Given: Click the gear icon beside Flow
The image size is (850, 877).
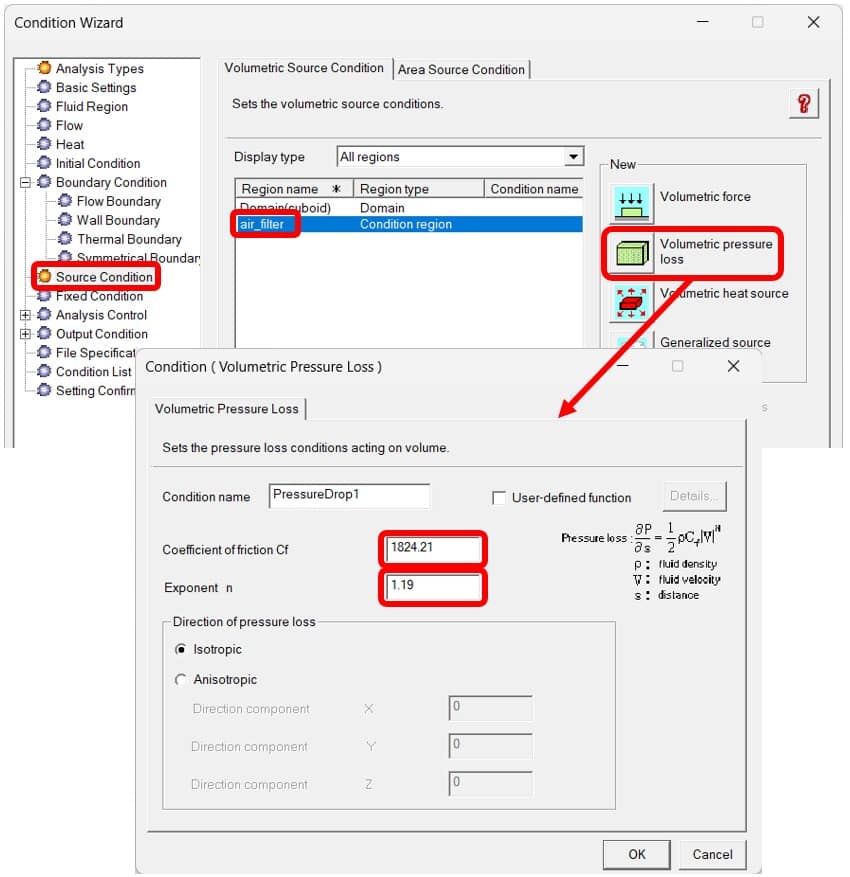Looking at the screenshot, I should tap(44, 125).
